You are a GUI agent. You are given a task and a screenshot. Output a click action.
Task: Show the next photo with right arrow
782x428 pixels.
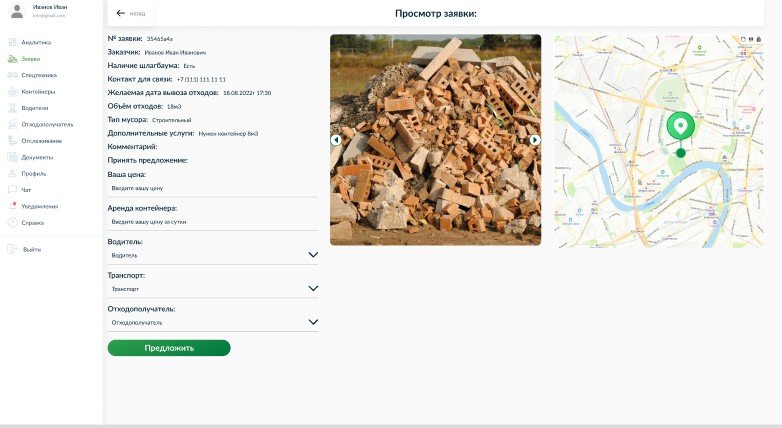535,140
